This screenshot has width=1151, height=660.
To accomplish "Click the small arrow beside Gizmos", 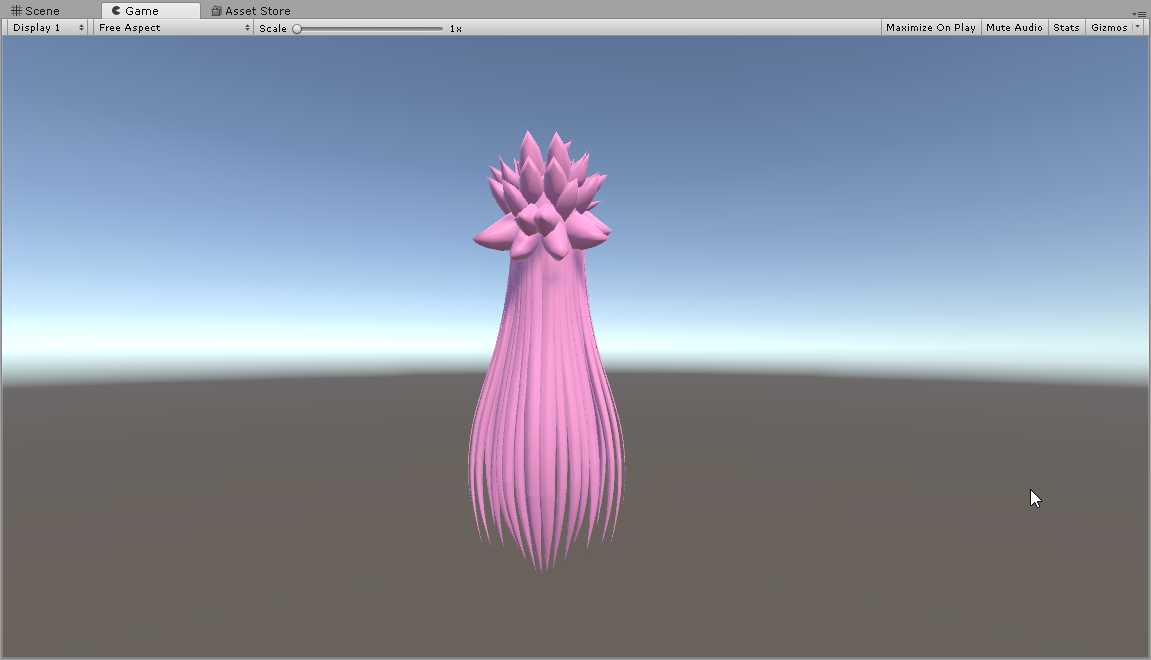I will 1137,28.
